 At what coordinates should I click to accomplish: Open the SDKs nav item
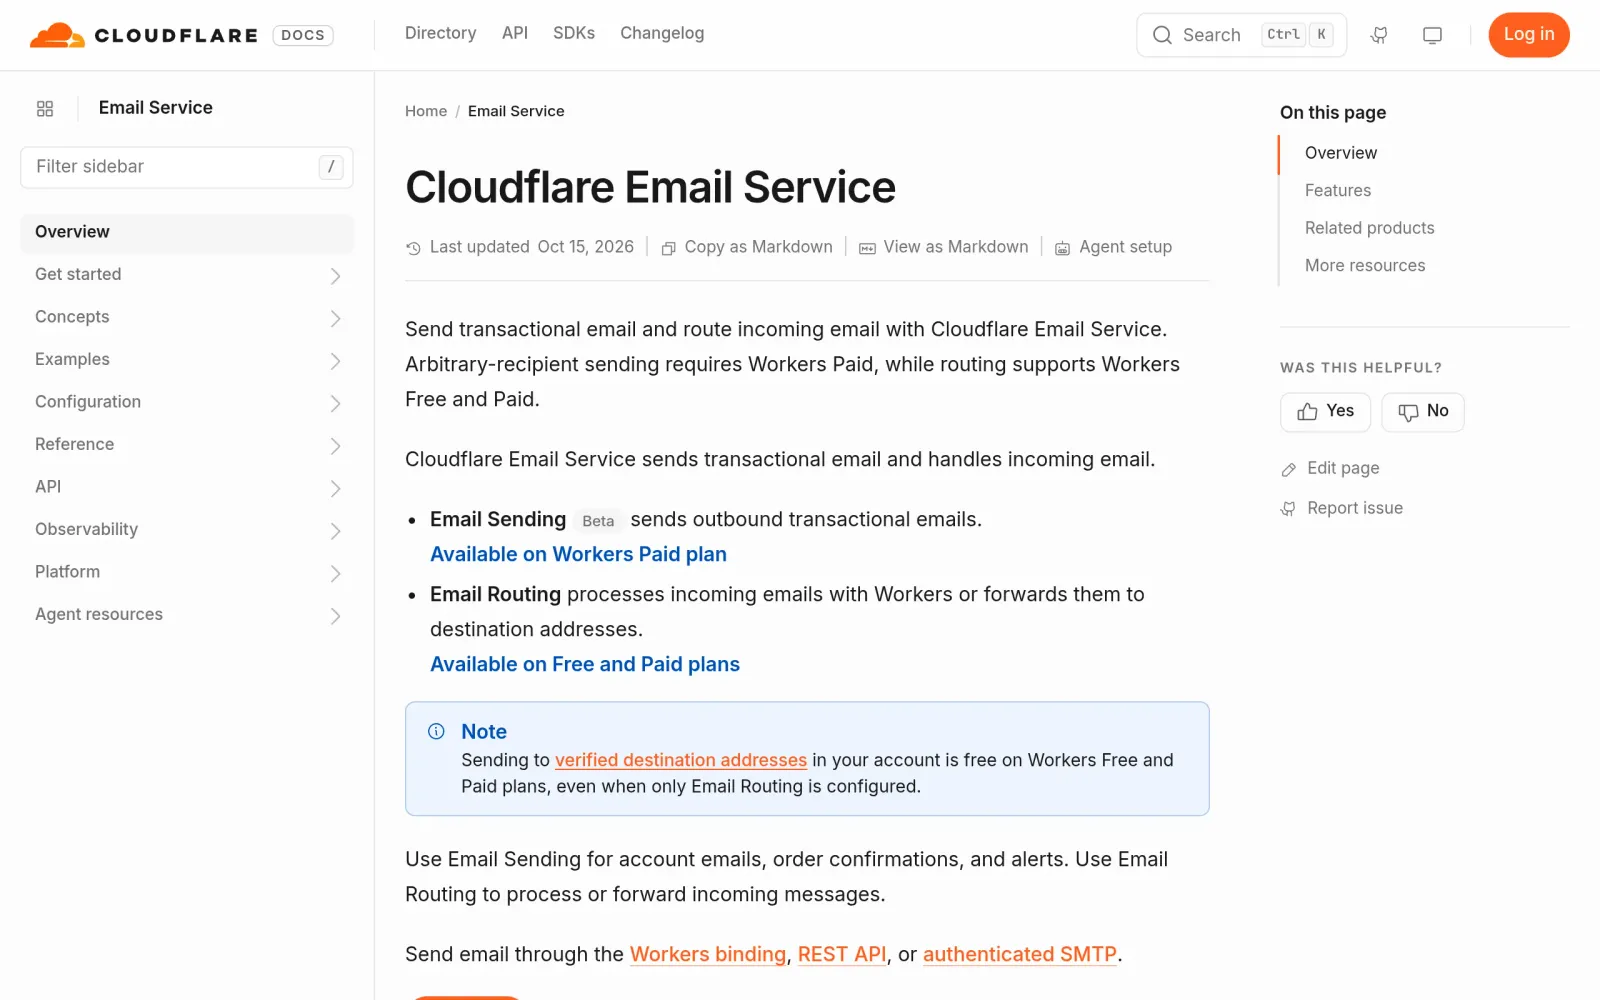click(x=574, y=33)
